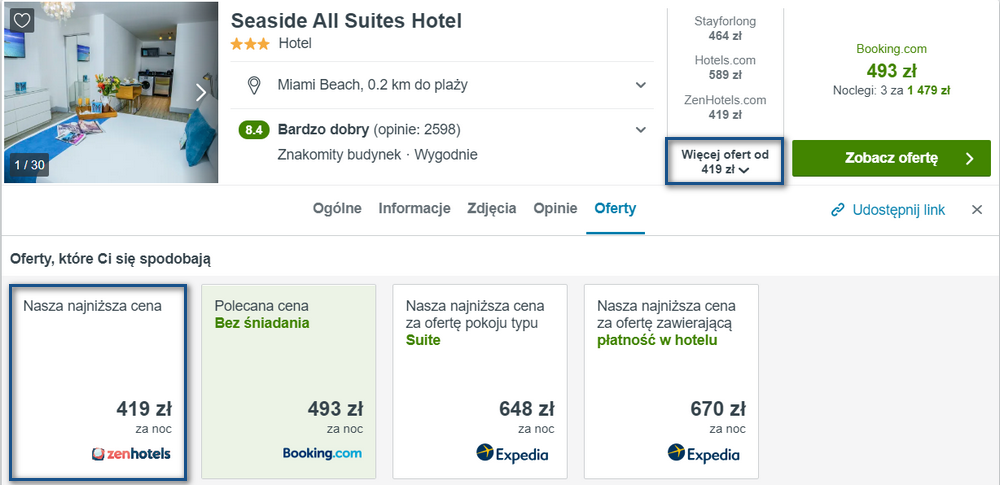Screen dimensions: 1000x485
Task: Switch to the Opinie tab
Action: pyautogui.click(x=555, y=209)
